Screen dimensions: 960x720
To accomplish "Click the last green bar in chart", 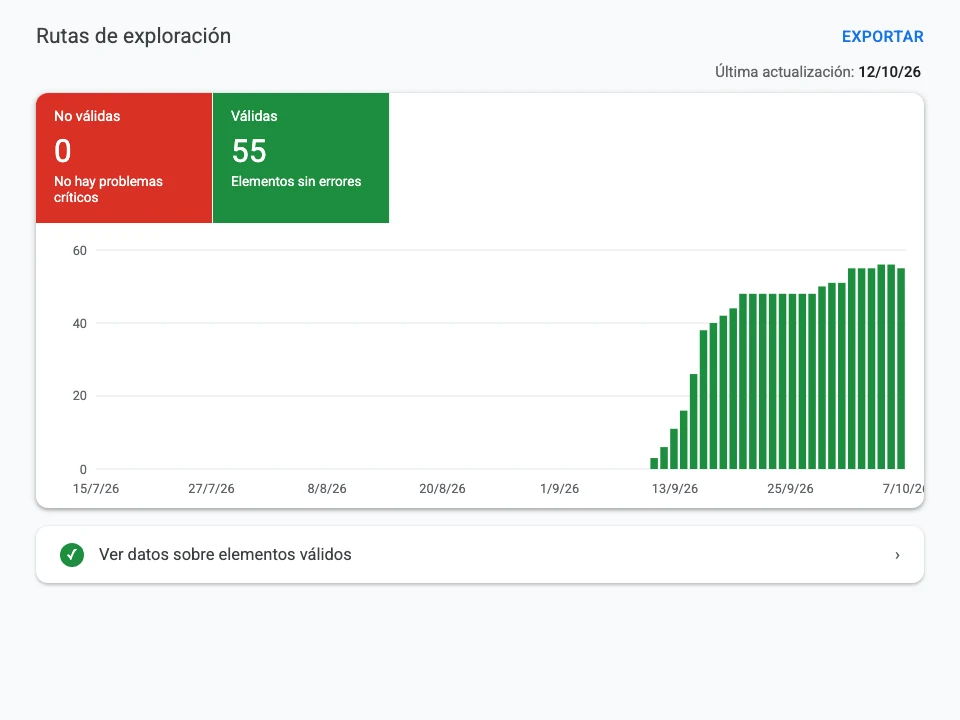I will (901, 369).
